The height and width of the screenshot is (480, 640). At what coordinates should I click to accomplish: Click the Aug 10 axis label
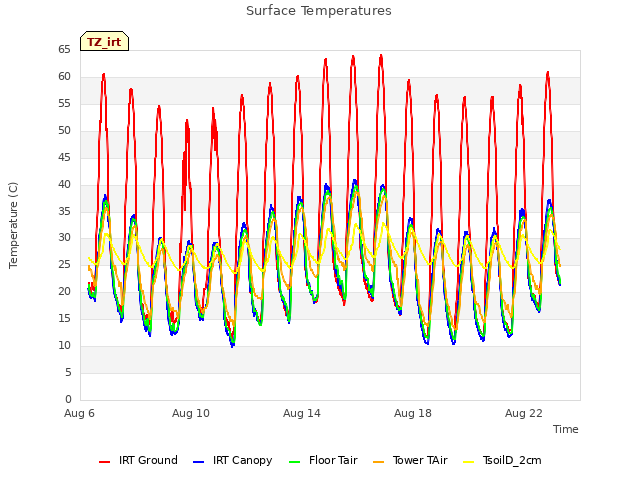point(191,413)
